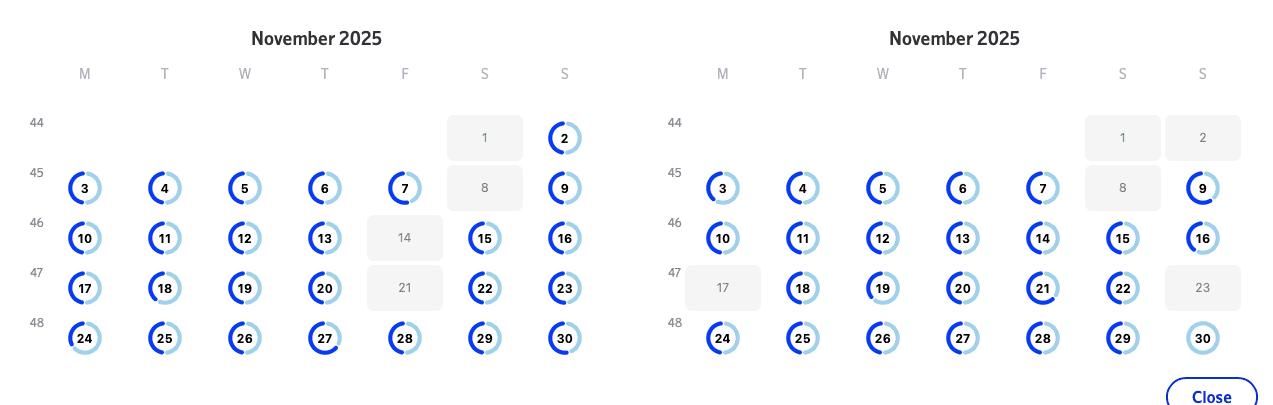This screenshot has width=1273, height=405.
Task: Select November 27 in left calendar
Action: (325, 338)
